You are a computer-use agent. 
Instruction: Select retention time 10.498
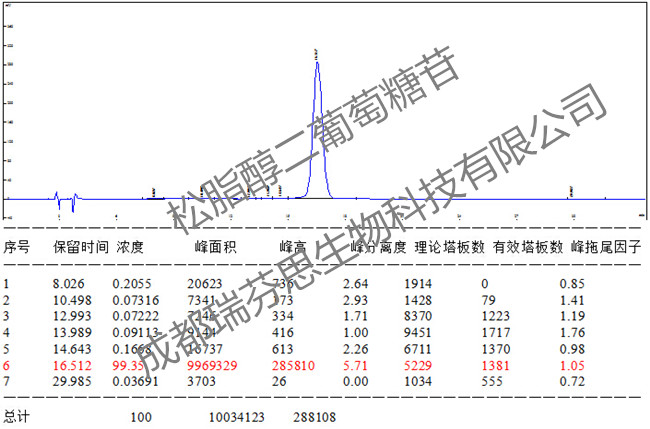72,300
